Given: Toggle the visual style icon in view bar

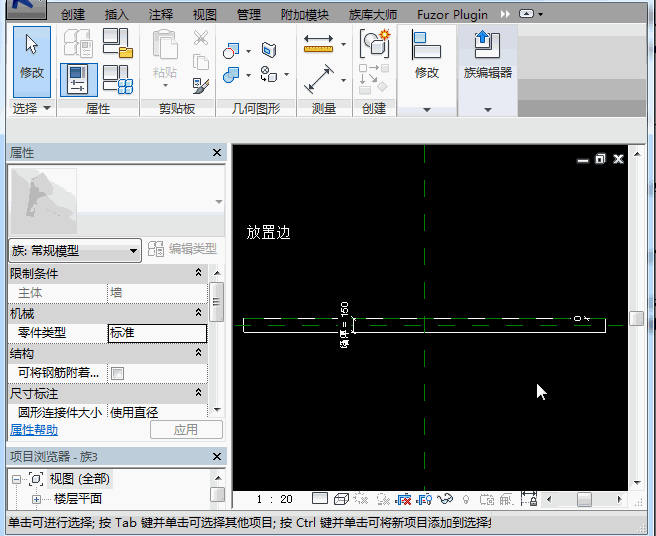Looking at the screenshot, I should pos(340,499).
